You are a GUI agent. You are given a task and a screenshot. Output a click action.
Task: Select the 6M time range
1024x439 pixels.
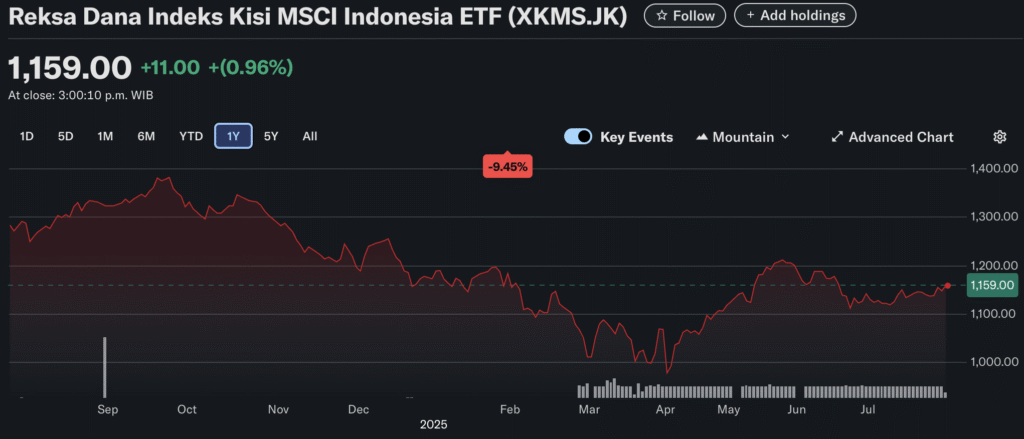(146, 137)
